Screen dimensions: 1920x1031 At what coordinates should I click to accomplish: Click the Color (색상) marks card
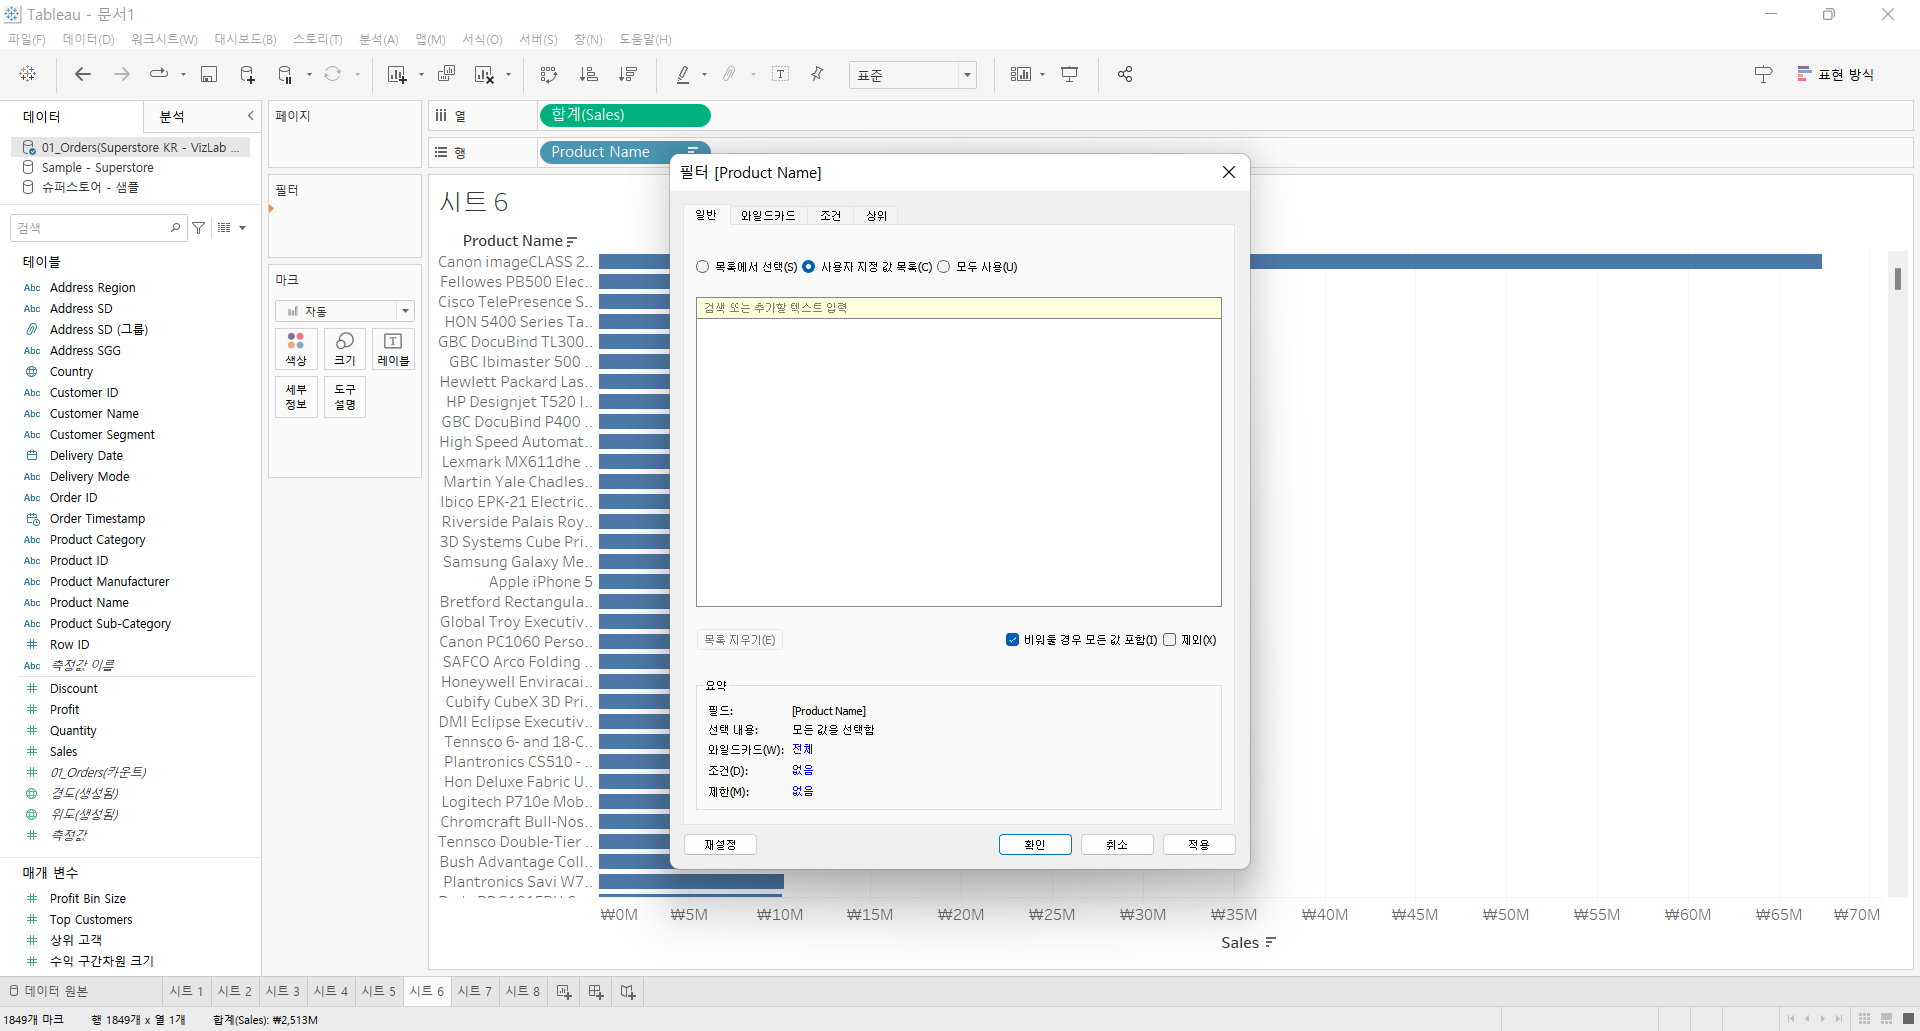point(296,349)
